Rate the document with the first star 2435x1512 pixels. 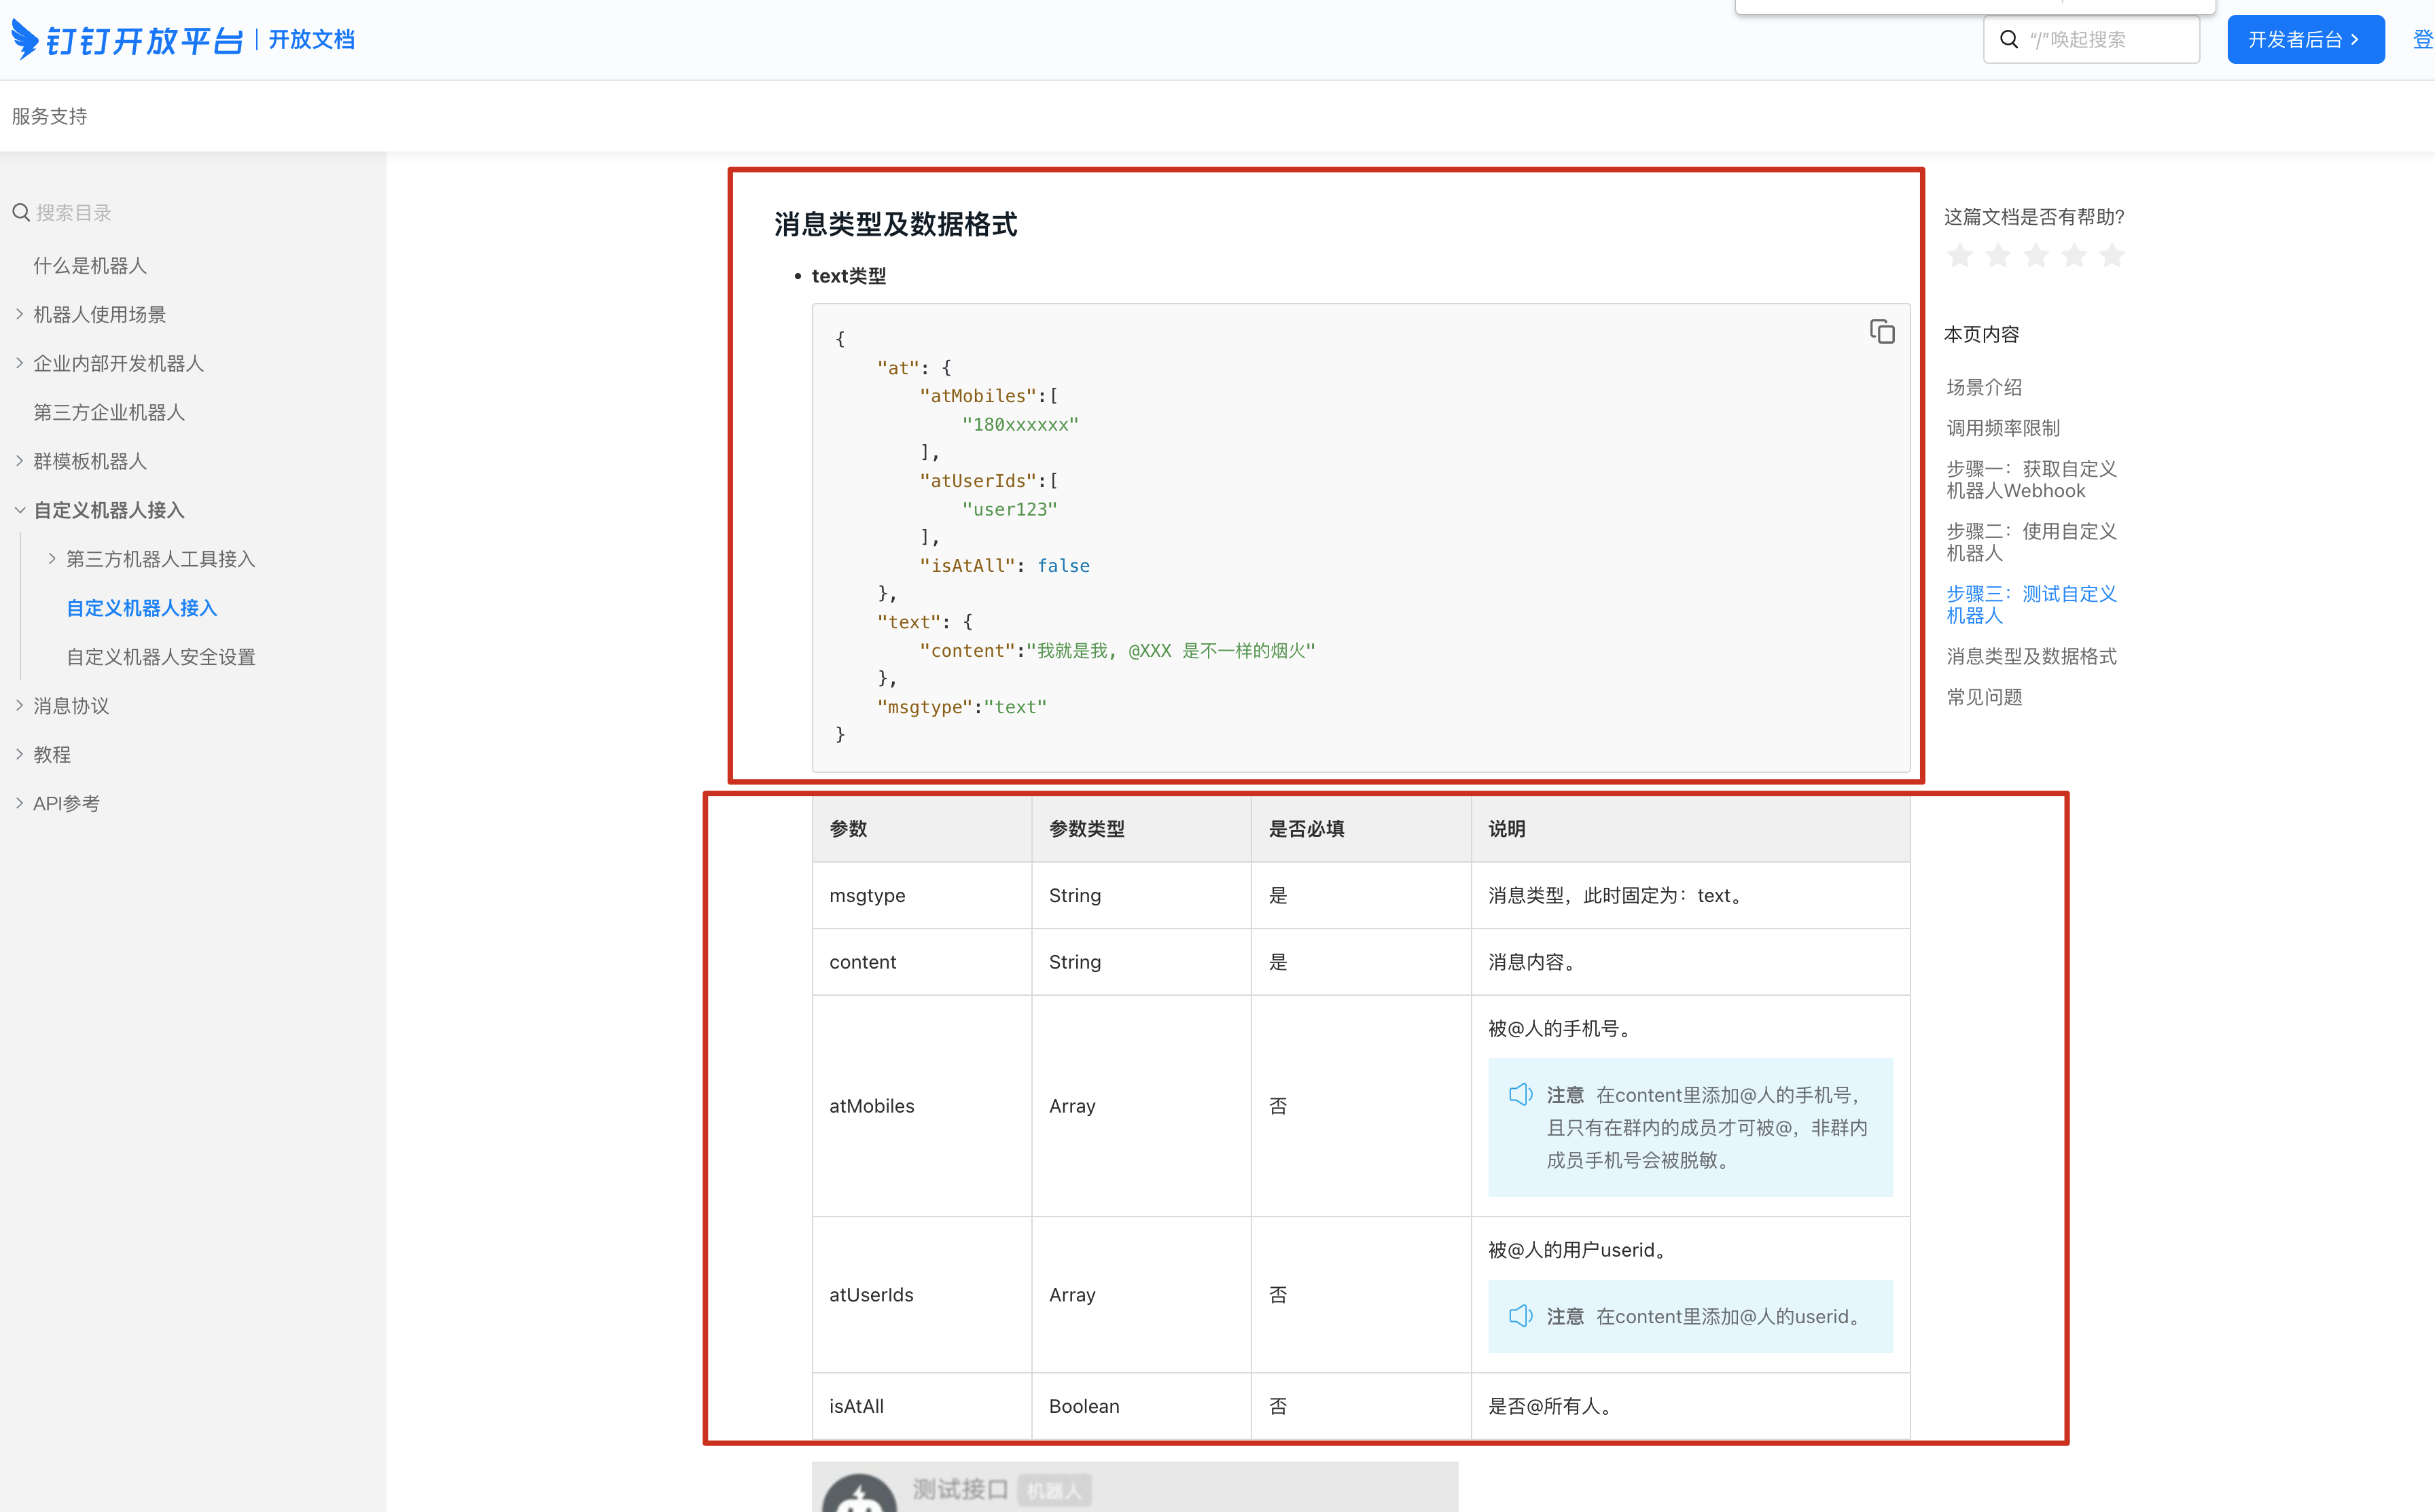point(1960,256)
